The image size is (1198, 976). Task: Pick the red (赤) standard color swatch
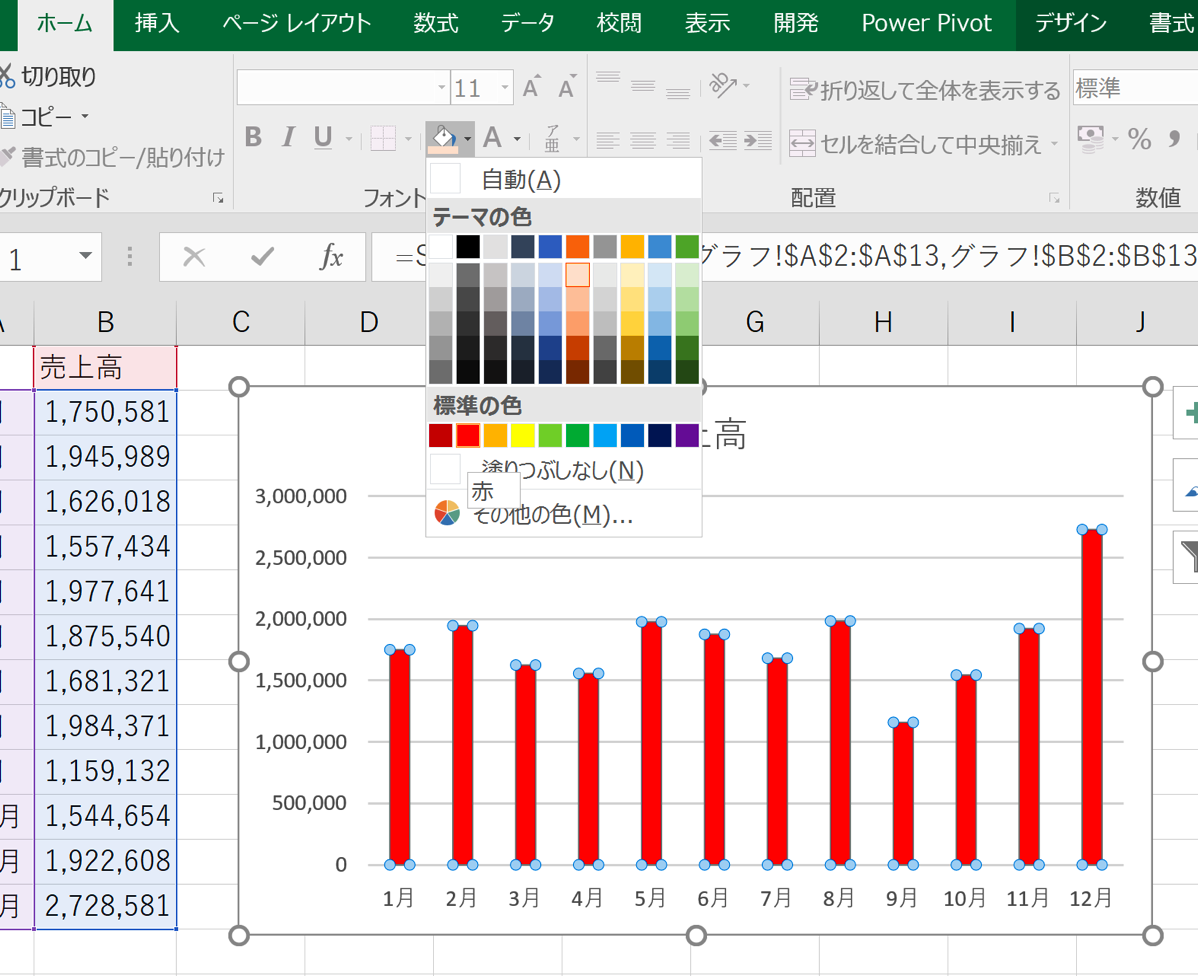pos(468,436)
